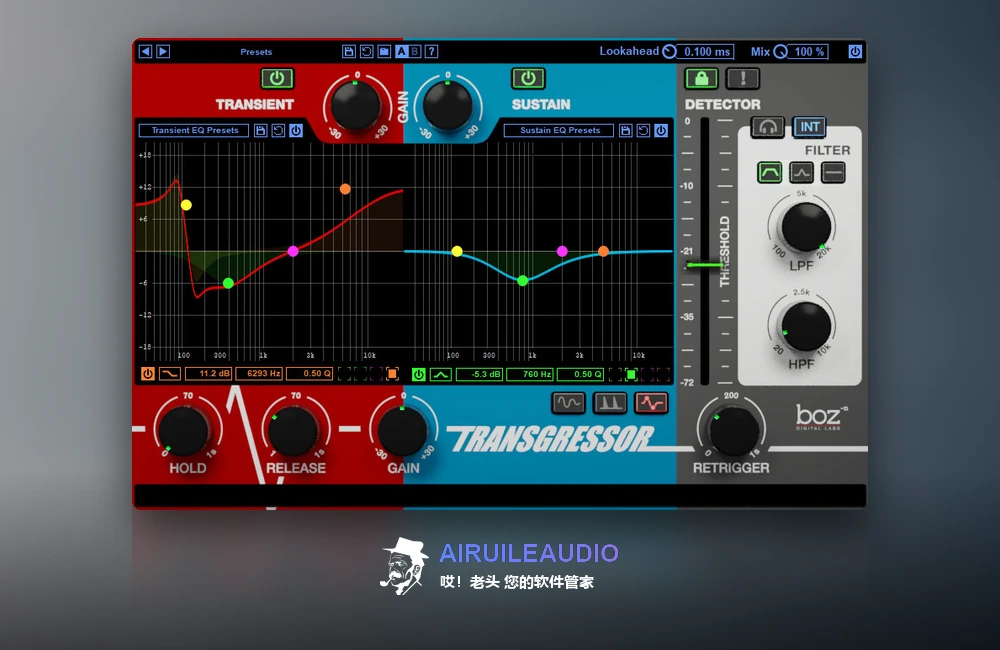The width and height of the screenshot is (1000, 650).
Task: Switch to the A comparison state
Action: (x=401, y=52)
